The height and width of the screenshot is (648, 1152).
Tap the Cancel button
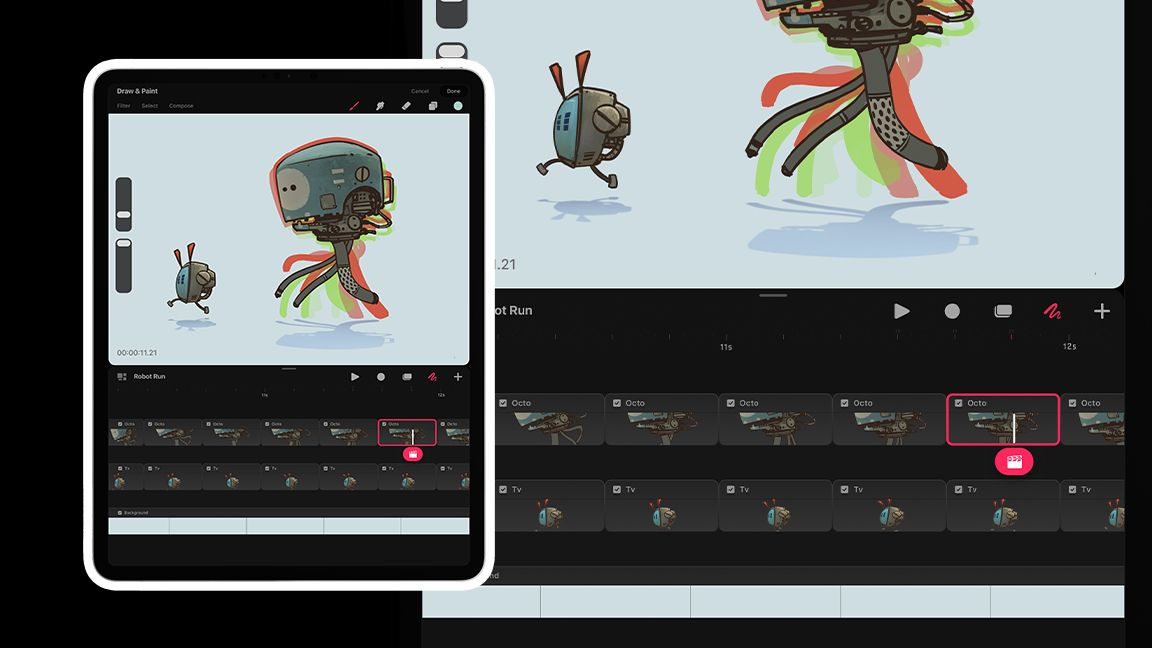420,91
